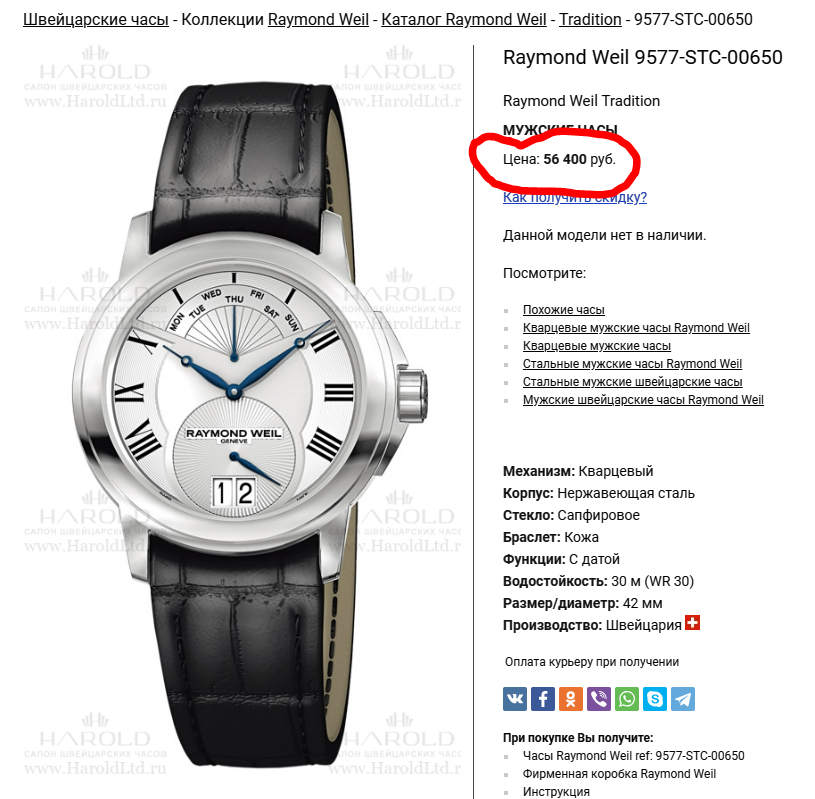Image resolution: width=815 pixels, height=799 pixels.
Task: Click the Swiss flag icon near Швейцария
Action: coord(692,622)
